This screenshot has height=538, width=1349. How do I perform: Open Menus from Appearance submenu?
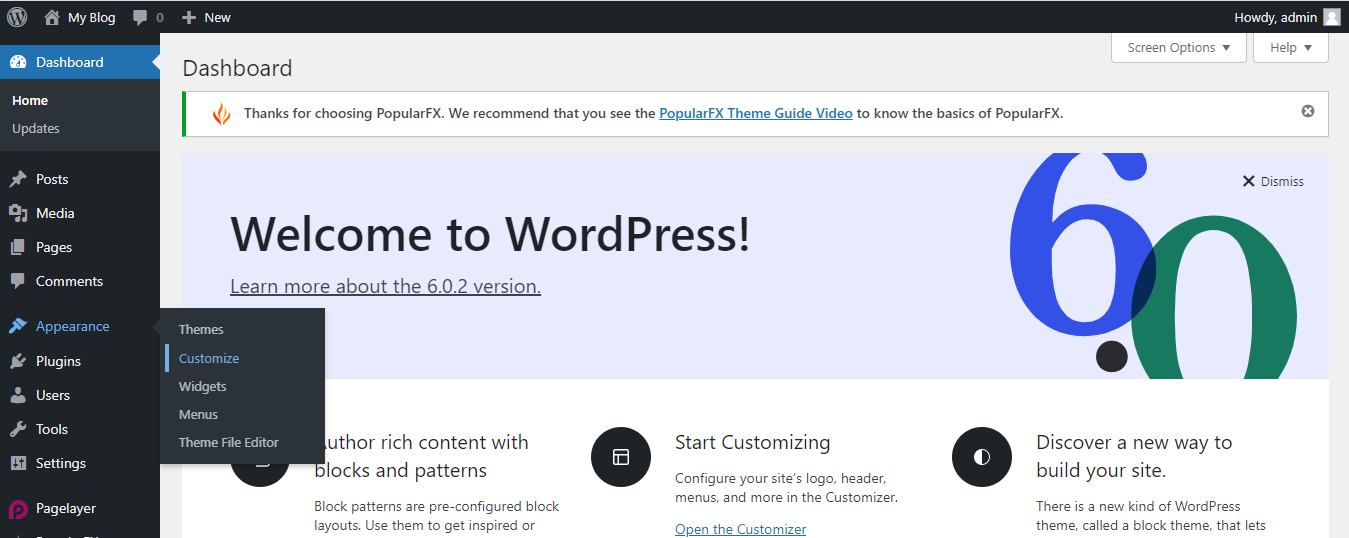(198, 414)
